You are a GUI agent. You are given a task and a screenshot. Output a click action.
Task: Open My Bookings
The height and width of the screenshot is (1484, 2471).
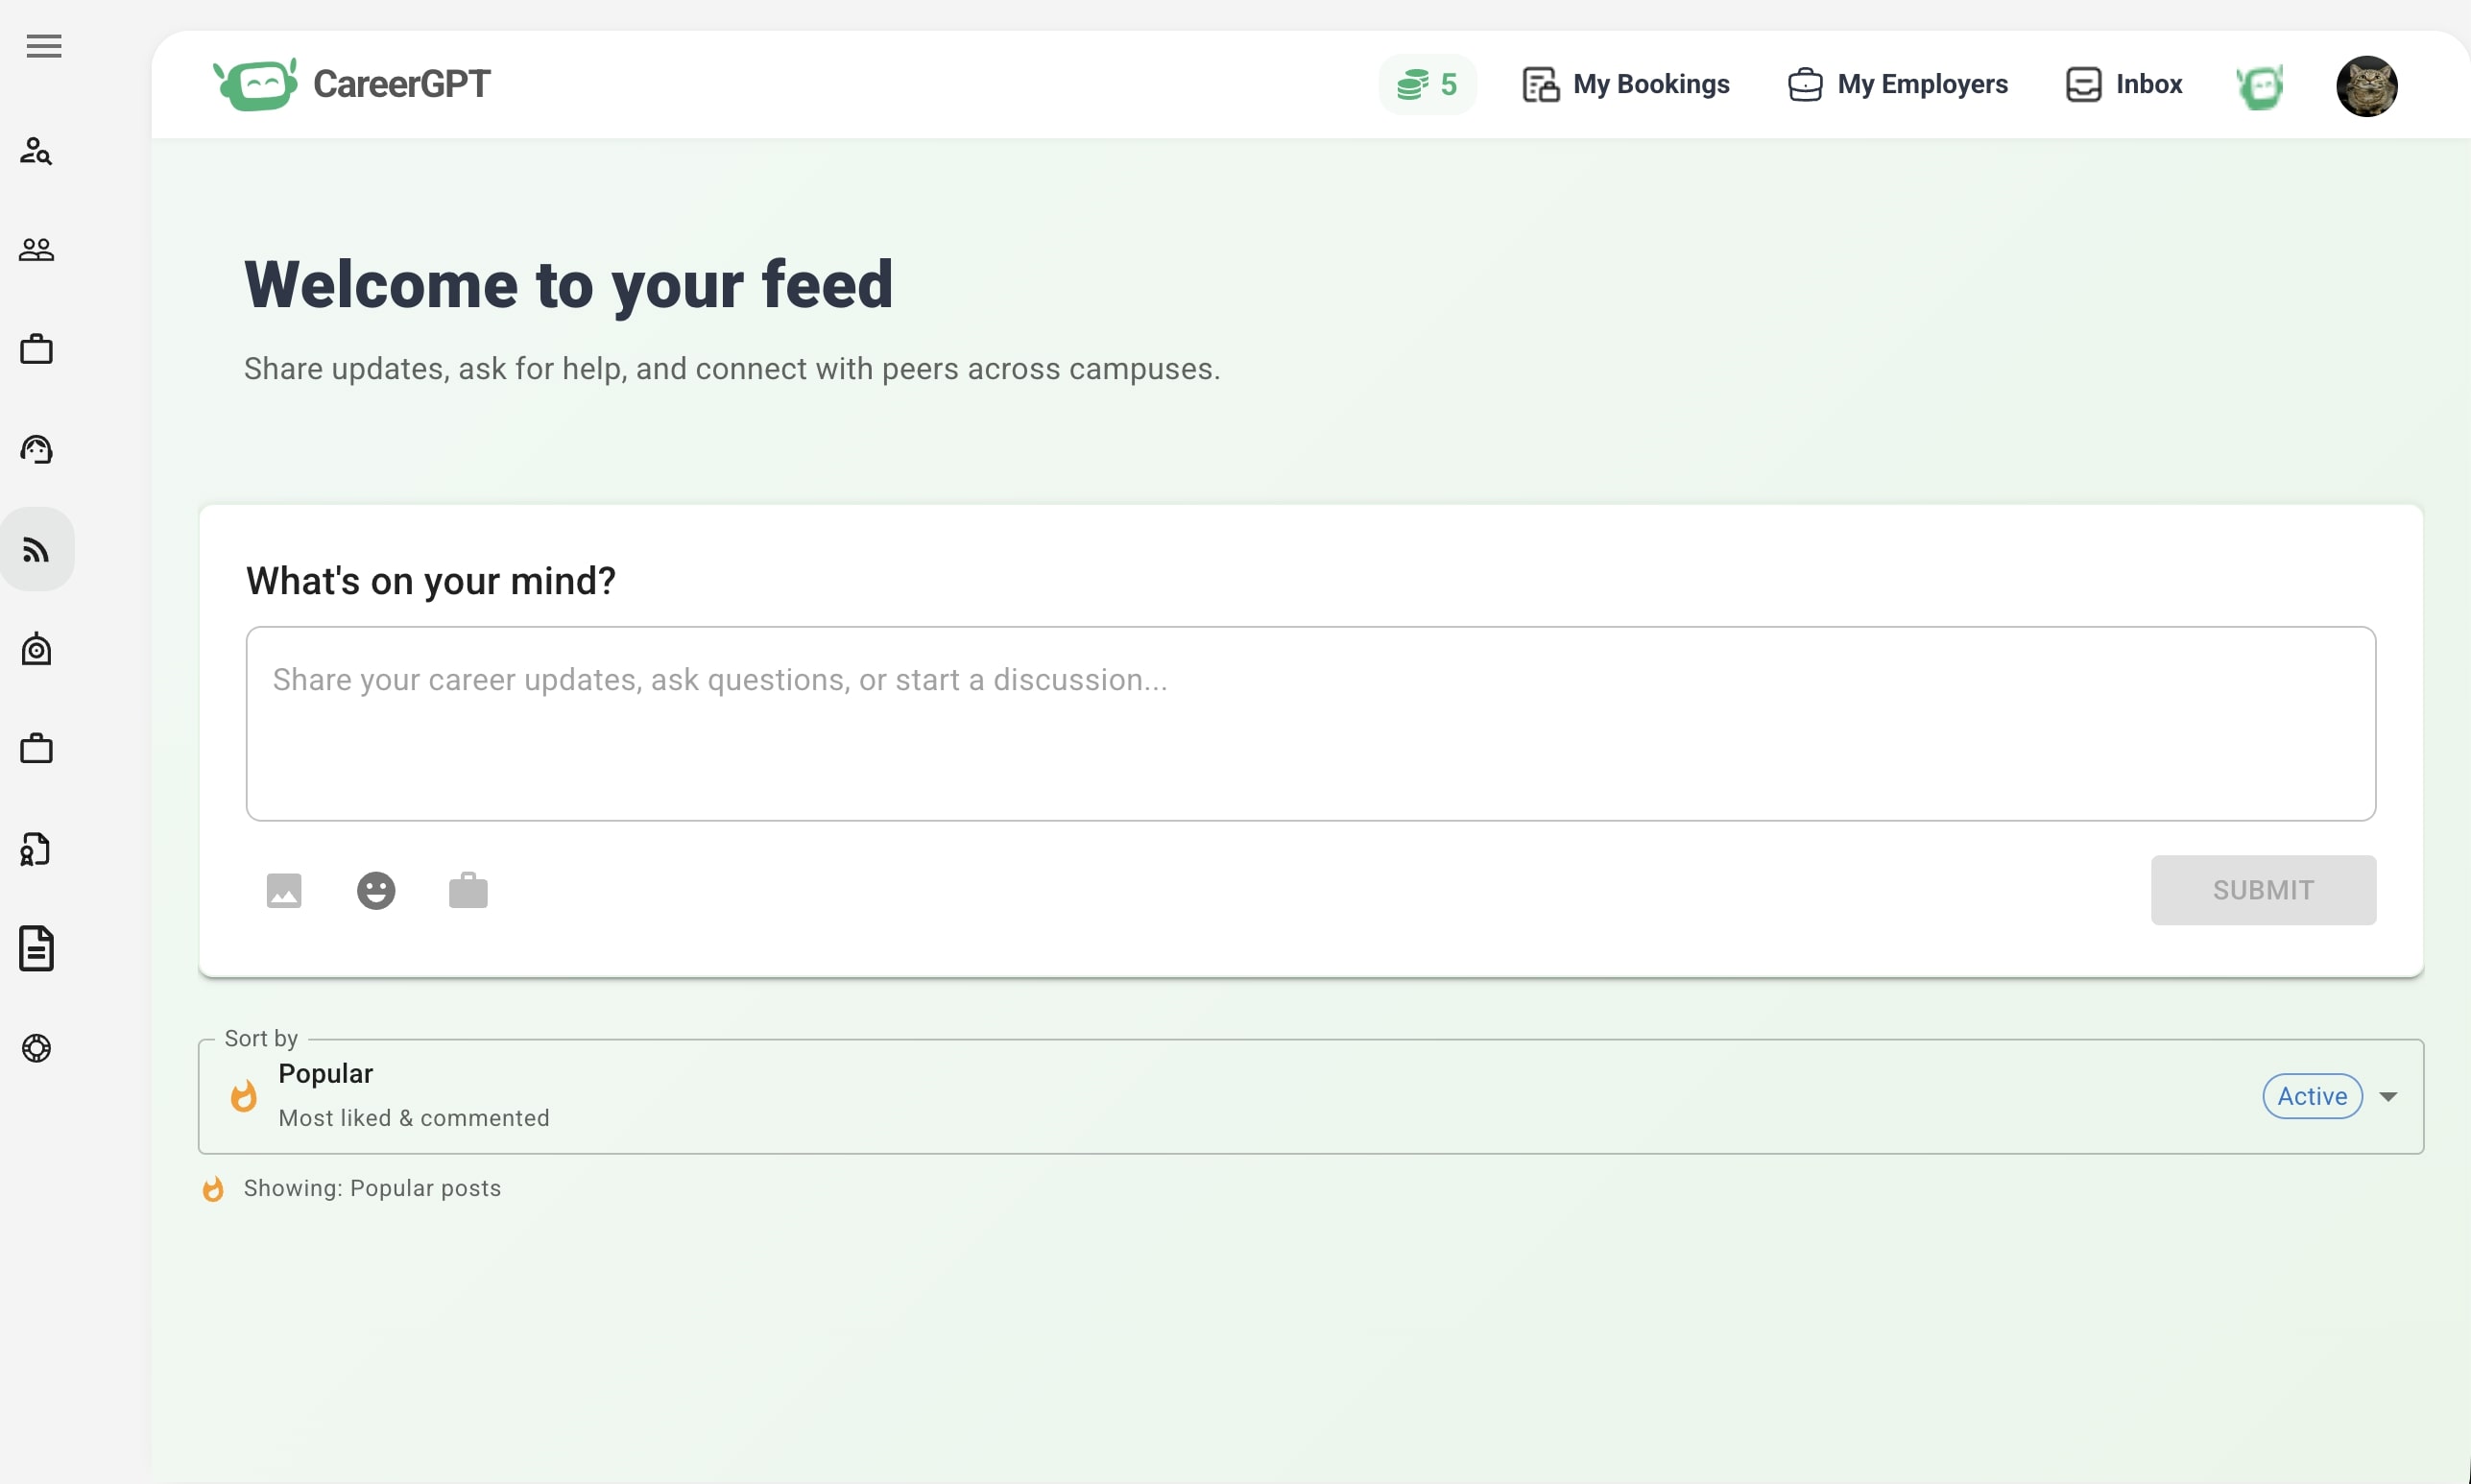tap(1624, 84)
